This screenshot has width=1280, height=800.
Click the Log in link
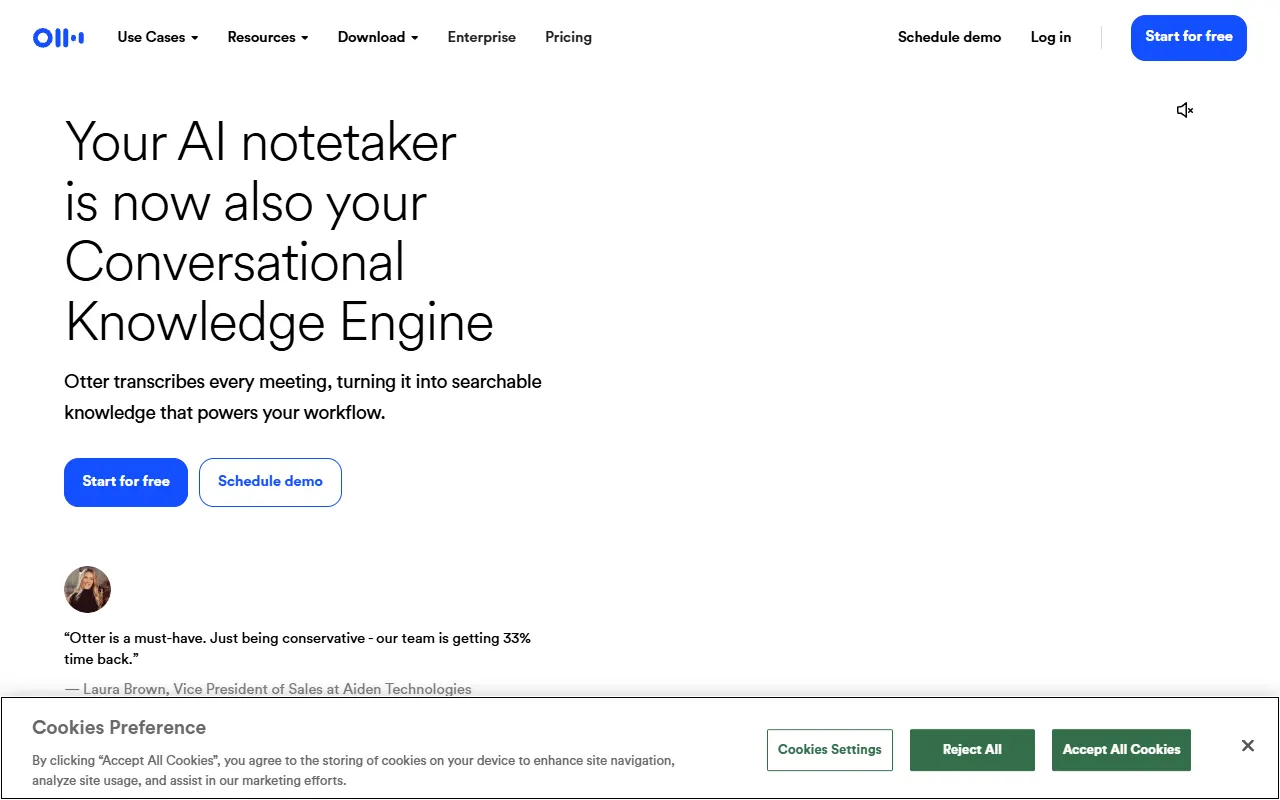tap(1051, 37)
